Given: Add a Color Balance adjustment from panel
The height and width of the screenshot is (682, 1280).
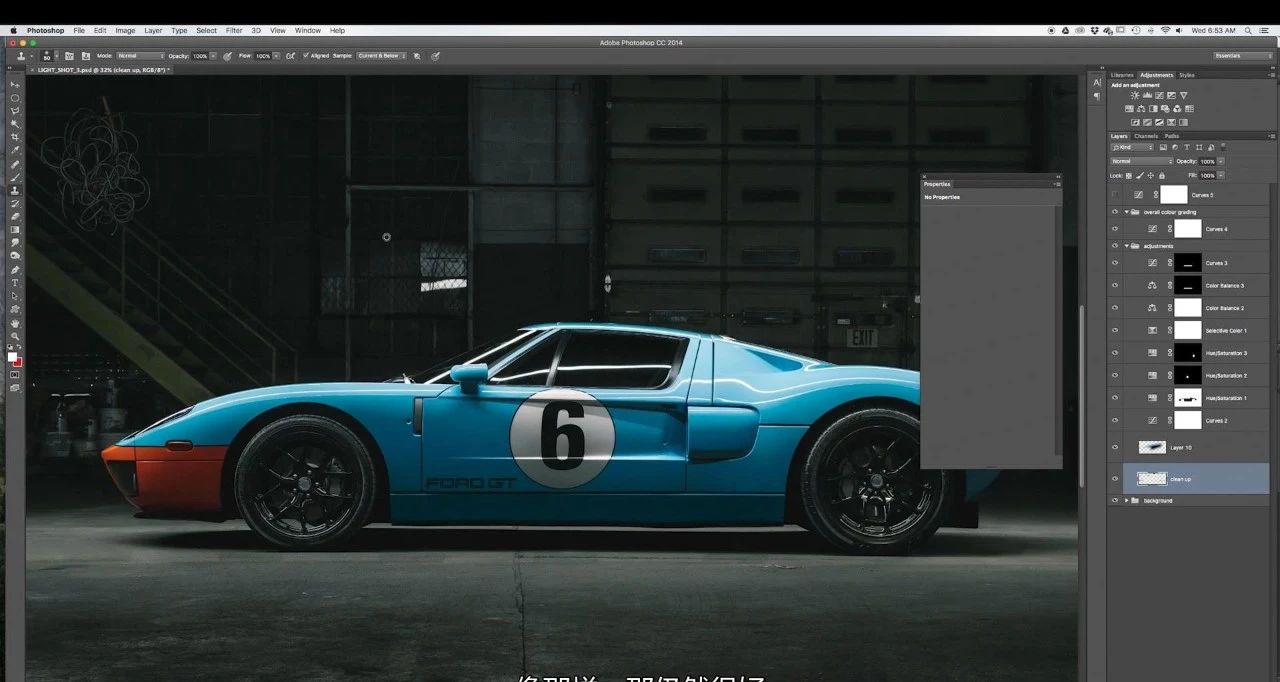Looking at the screenshot, I should pyautogui.click(x=1141, y=109).
